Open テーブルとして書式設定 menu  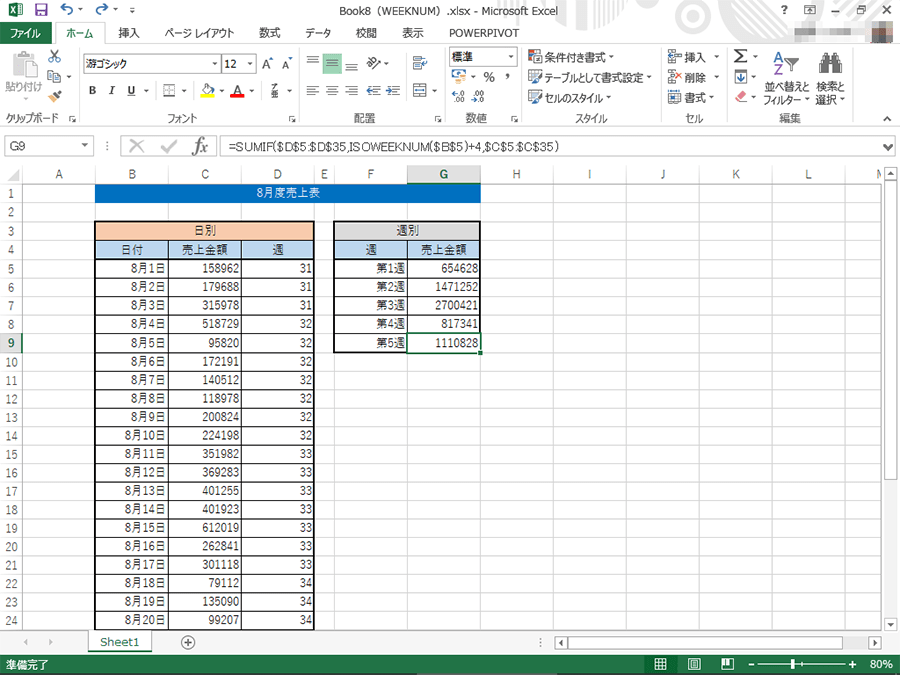[591, 77]
